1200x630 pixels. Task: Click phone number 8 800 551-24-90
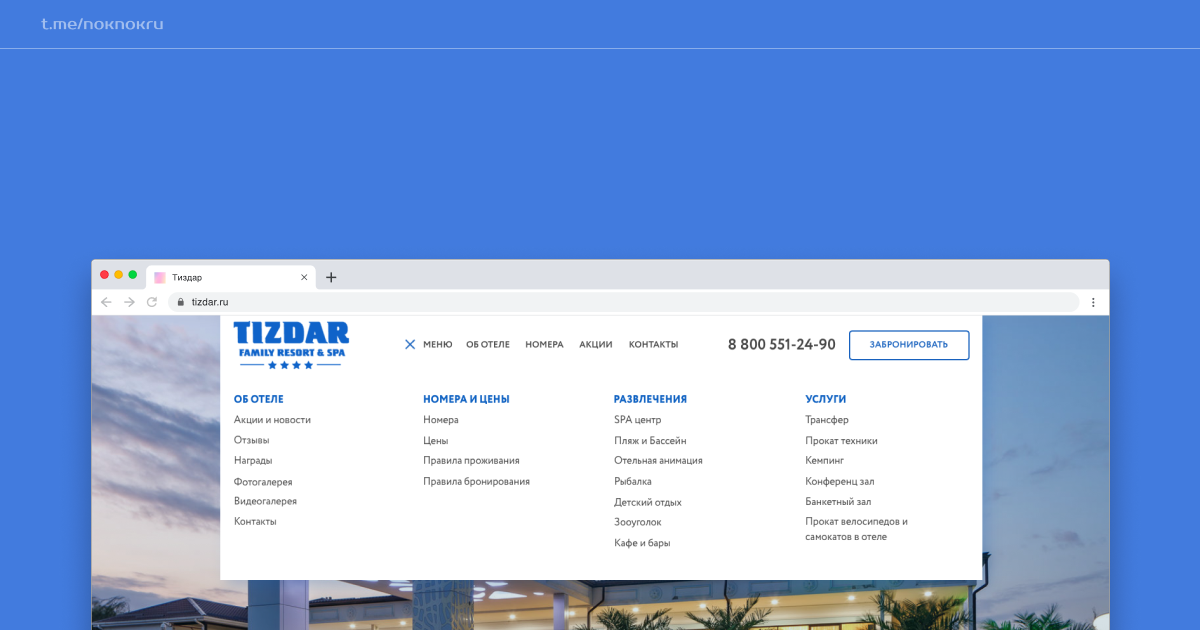point(782,344)
